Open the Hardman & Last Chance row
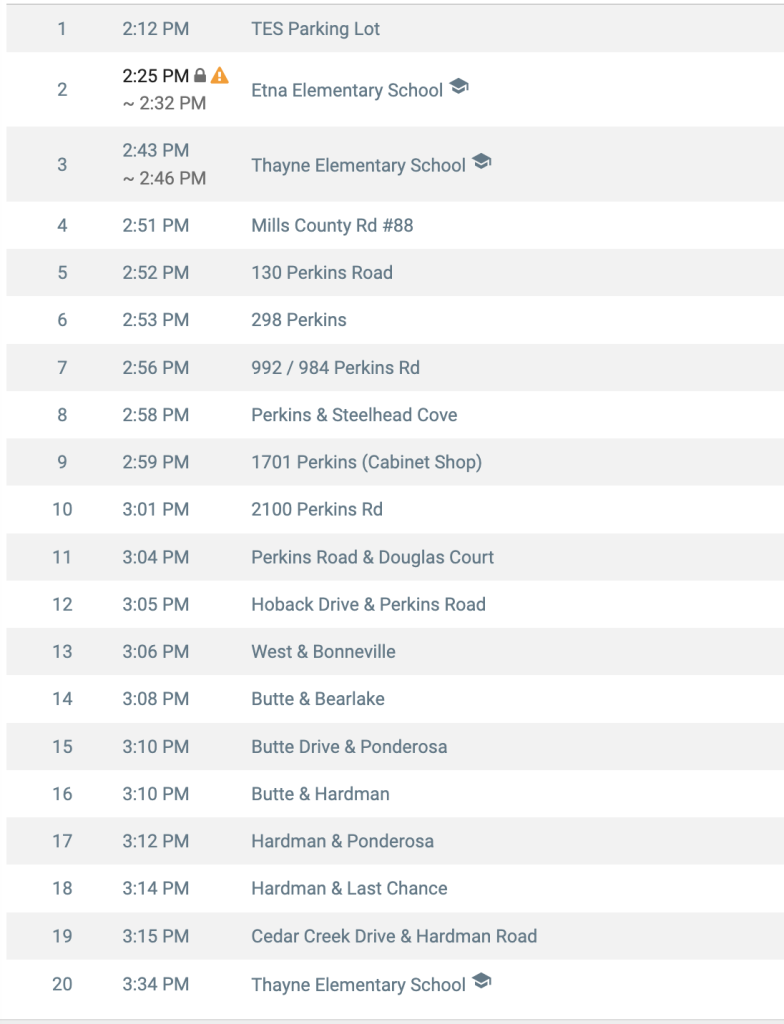The image size is (784, 1024). tap(395, 888)
